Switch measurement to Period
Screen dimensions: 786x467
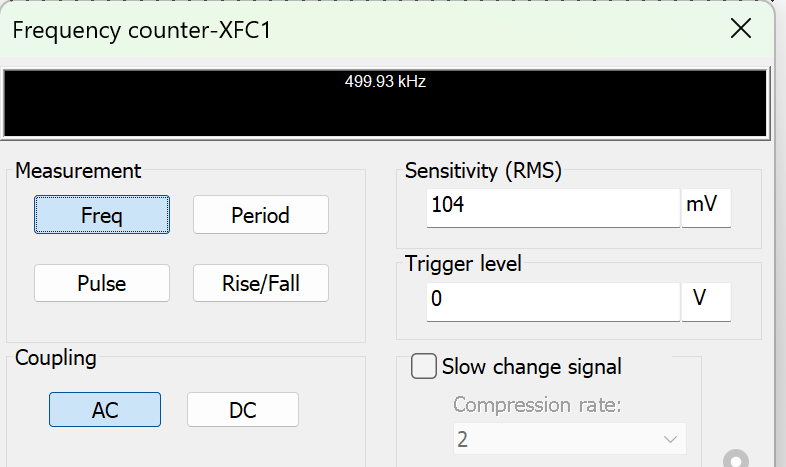point(260,215)
